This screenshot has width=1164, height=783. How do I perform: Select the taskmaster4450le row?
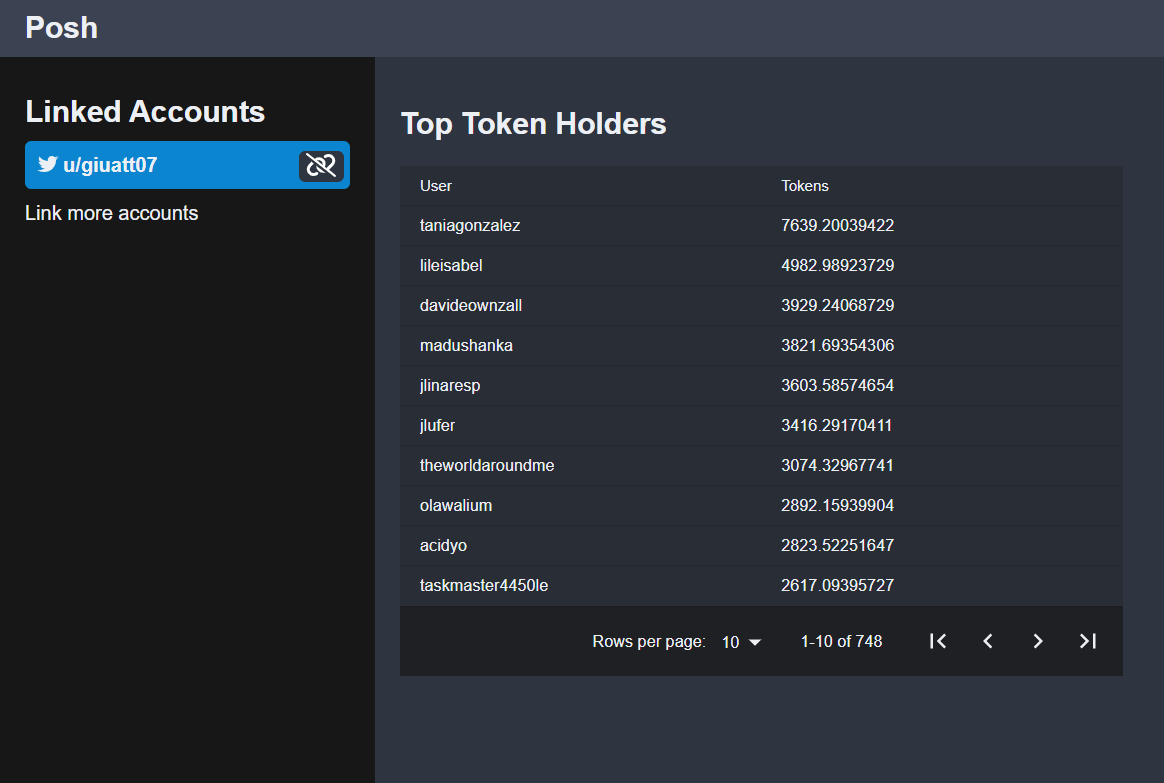click(x=761, y=586)
